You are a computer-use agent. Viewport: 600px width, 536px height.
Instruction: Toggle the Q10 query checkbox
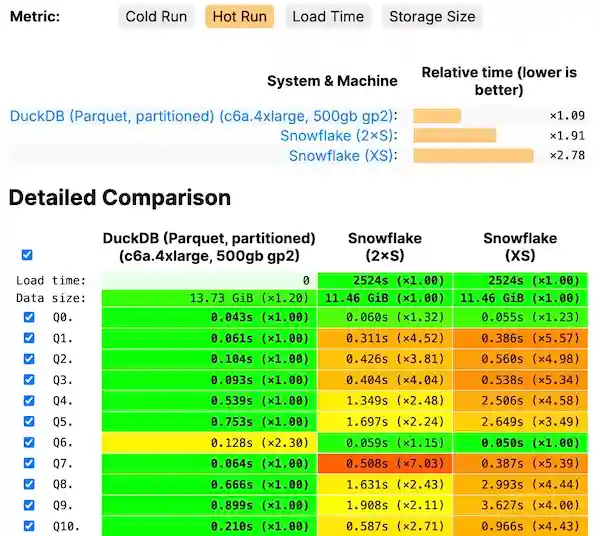(29, 526)
